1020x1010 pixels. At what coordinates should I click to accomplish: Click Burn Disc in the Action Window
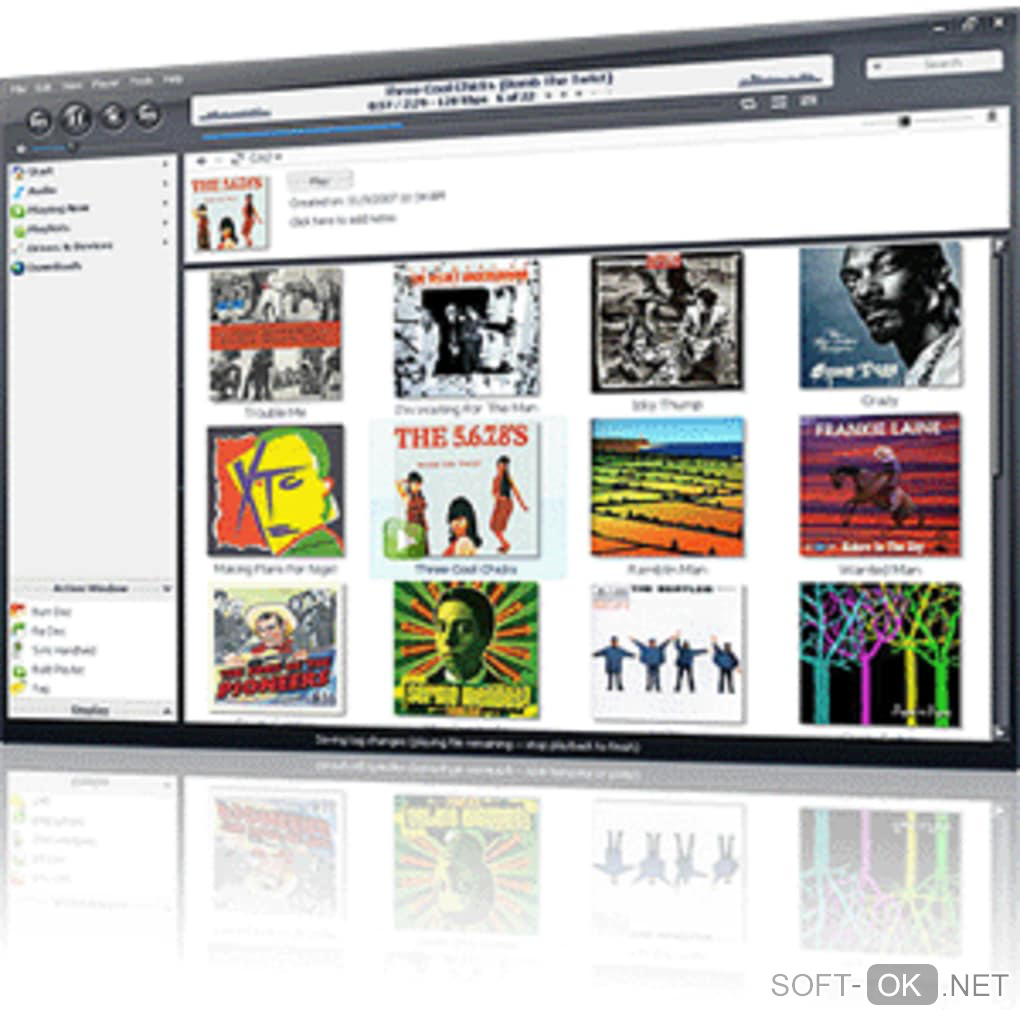pyautogui.click(x=52, y=612)
